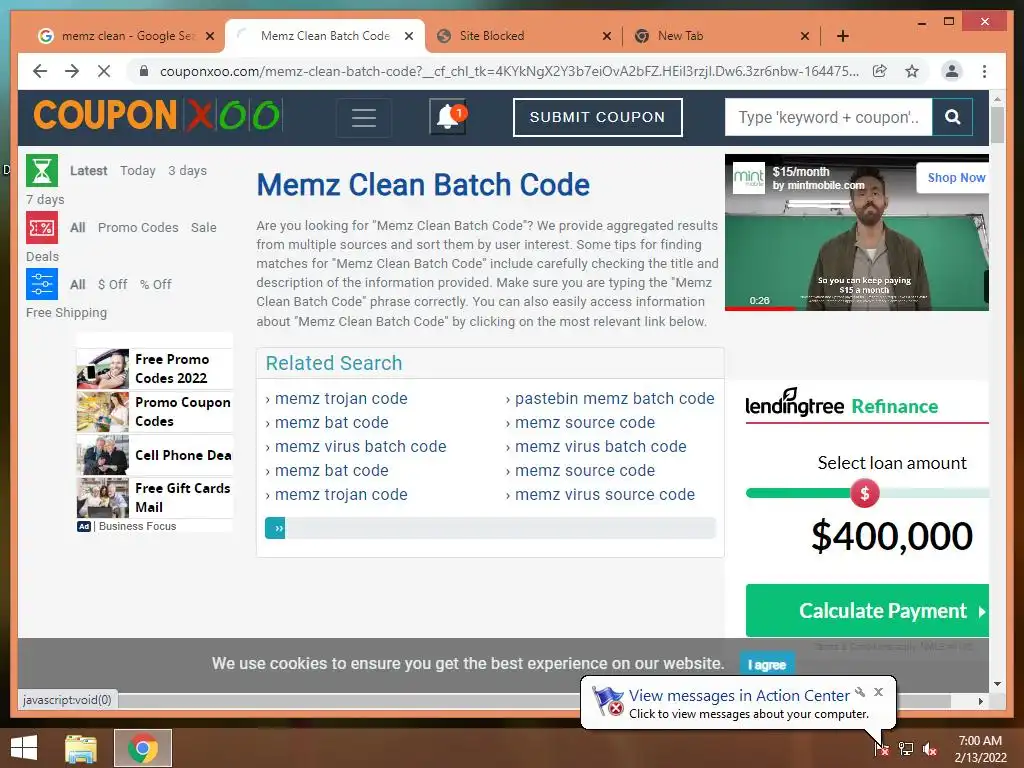
Task: Click the red coupon percent icon
Action: pos(42,227)
